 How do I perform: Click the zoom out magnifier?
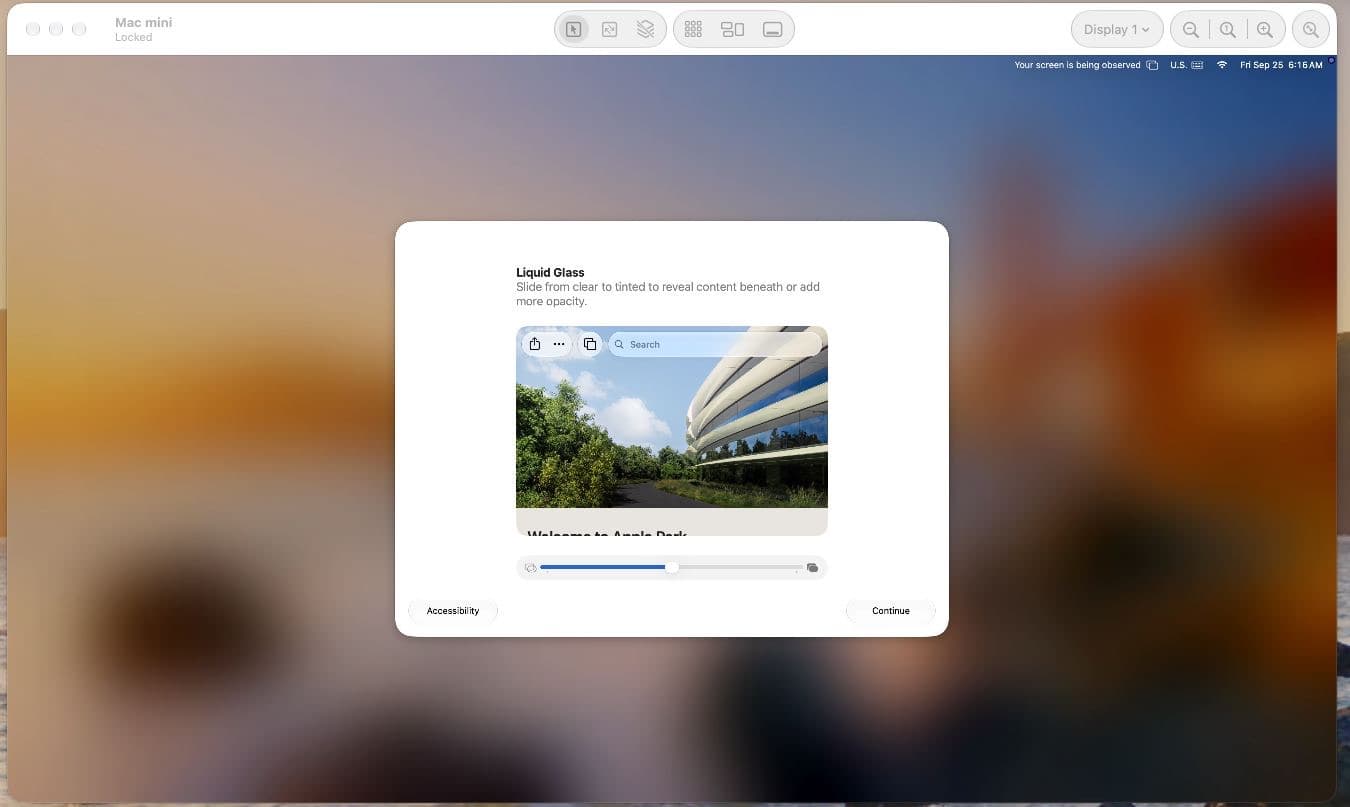[1191, 30]
